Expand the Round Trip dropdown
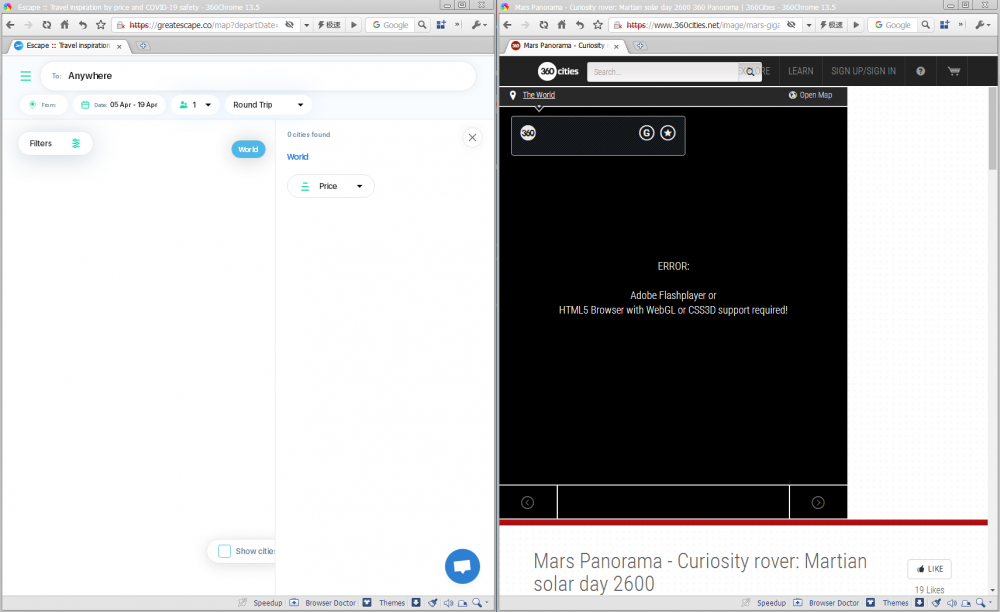 point(268,105)
